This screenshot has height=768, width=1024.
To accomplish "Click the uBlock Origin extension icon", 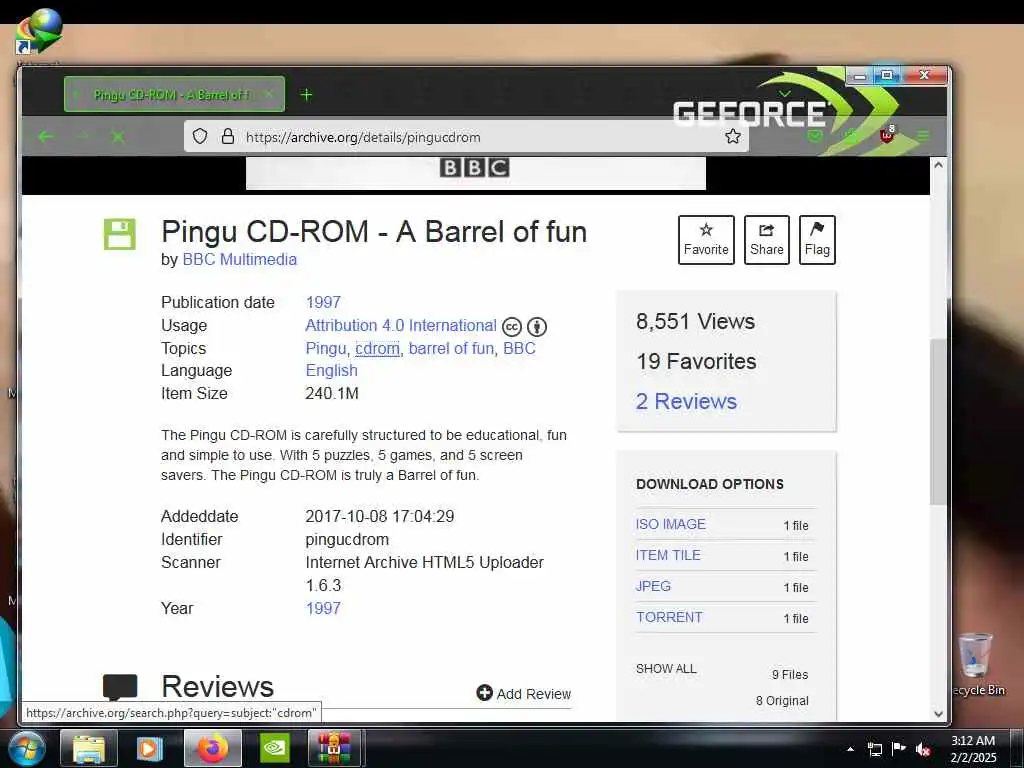I will [887, 135].
